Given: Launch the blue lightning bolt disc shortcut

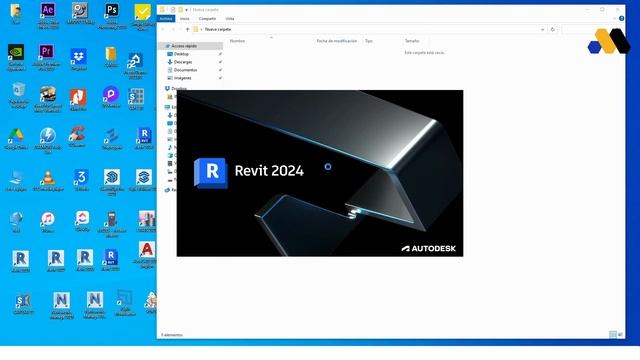Looking at the screenshot, I should [48, 136].
